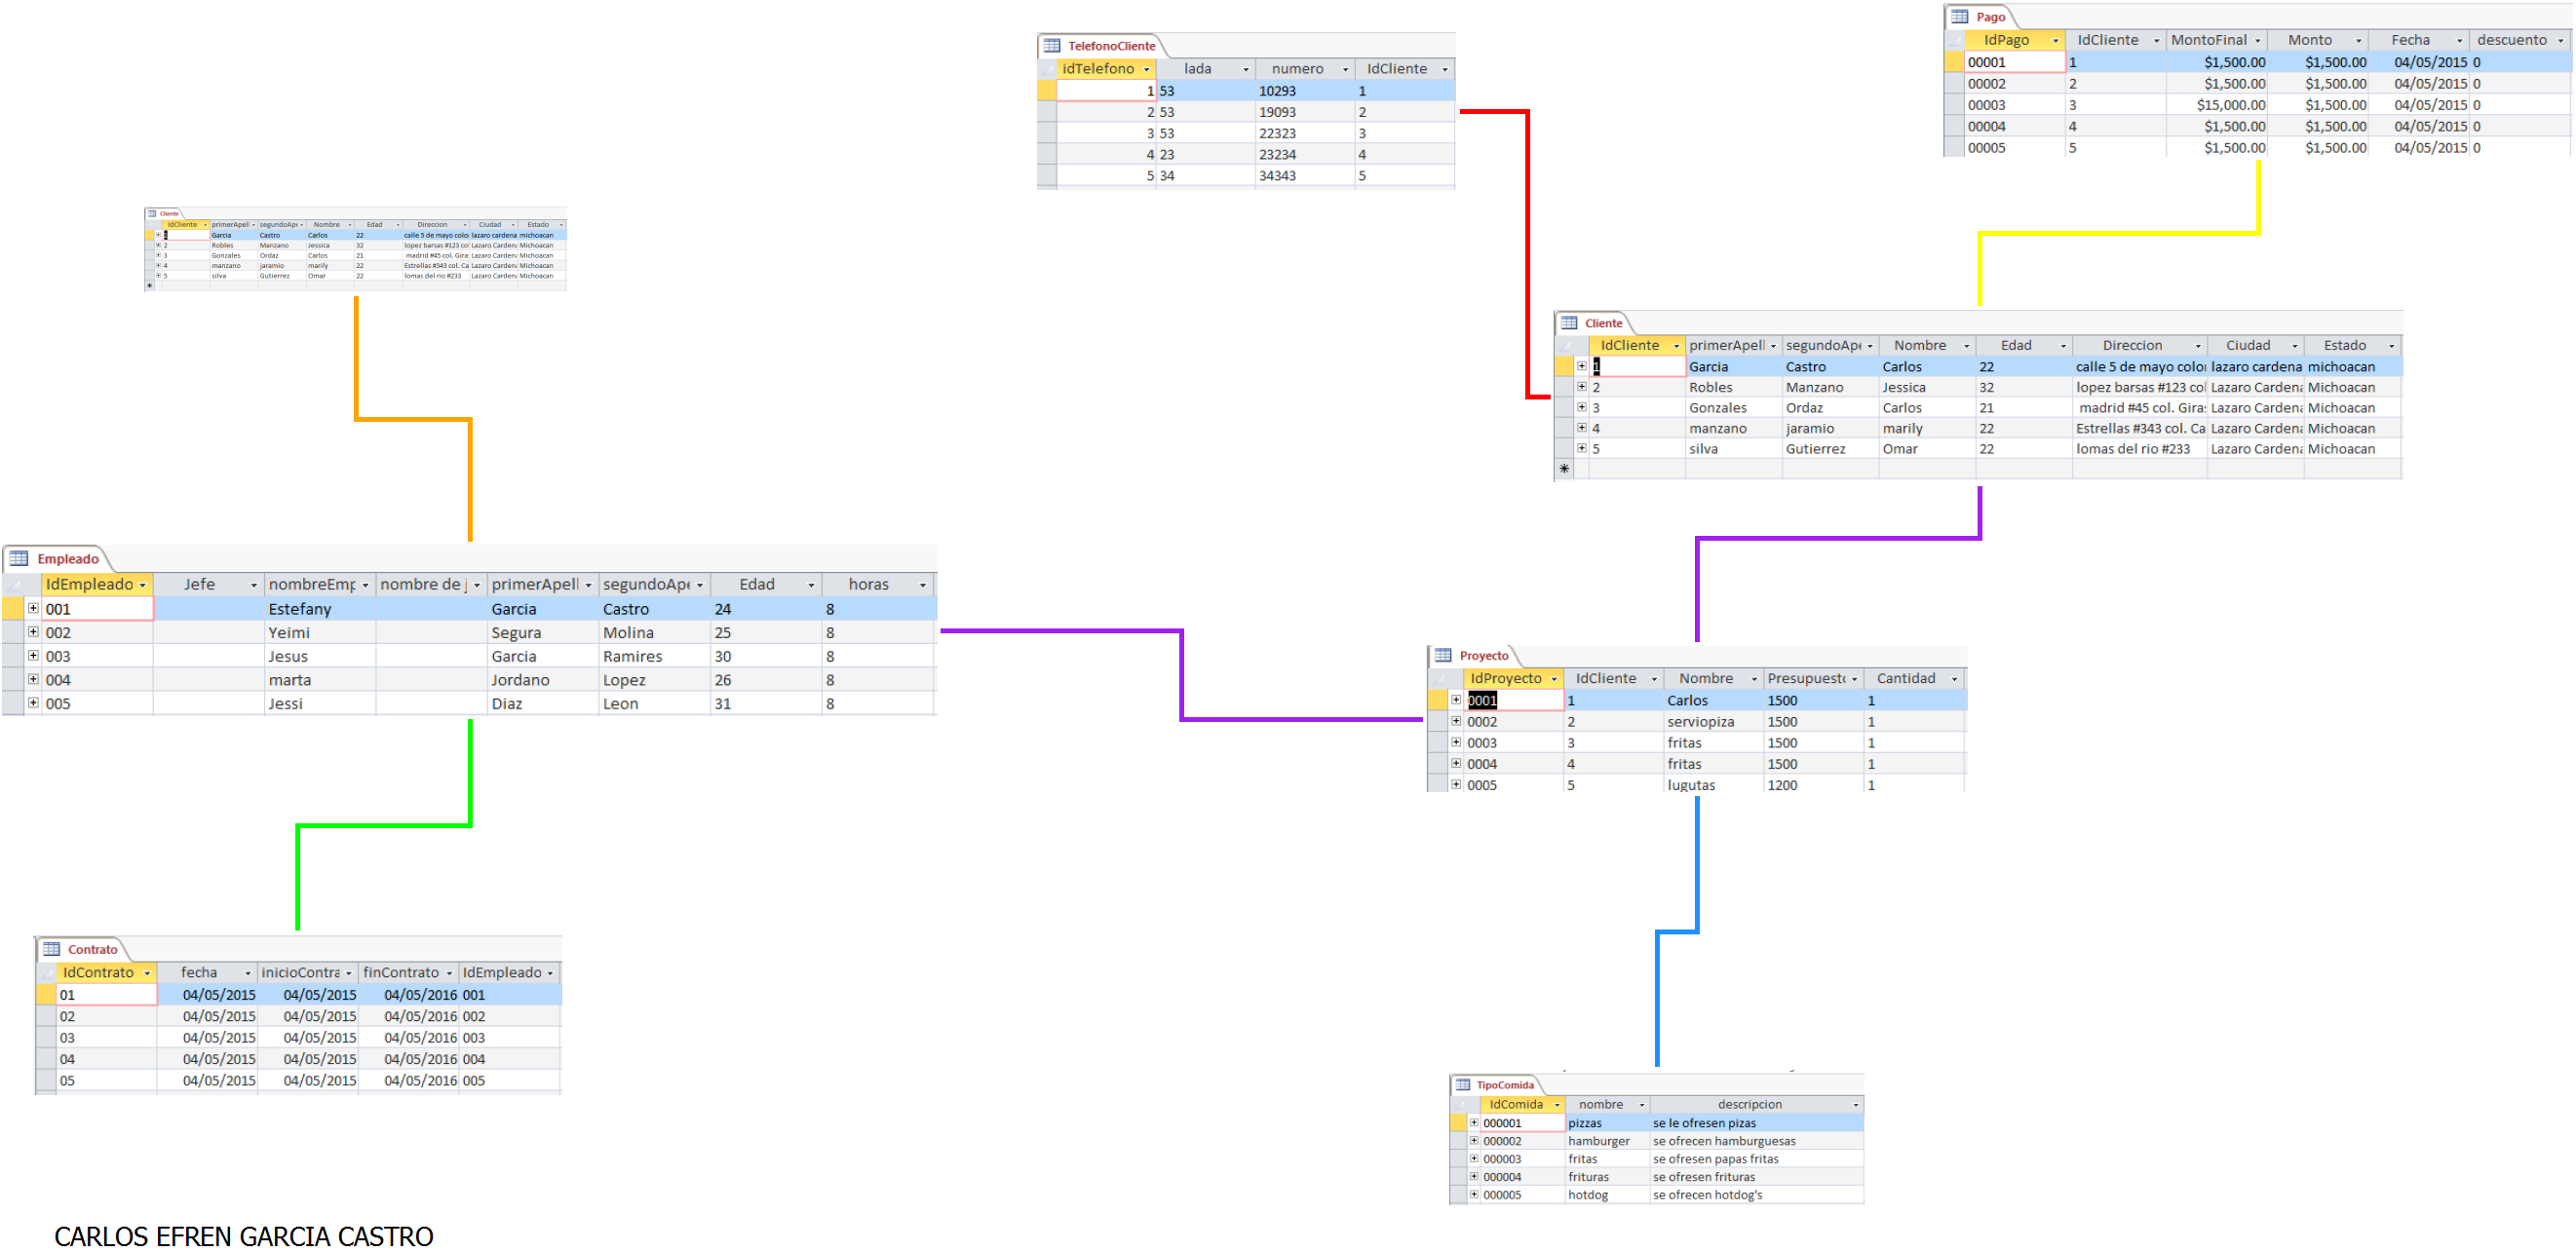Open the IdEmpleado column filter dropdown

143,585
